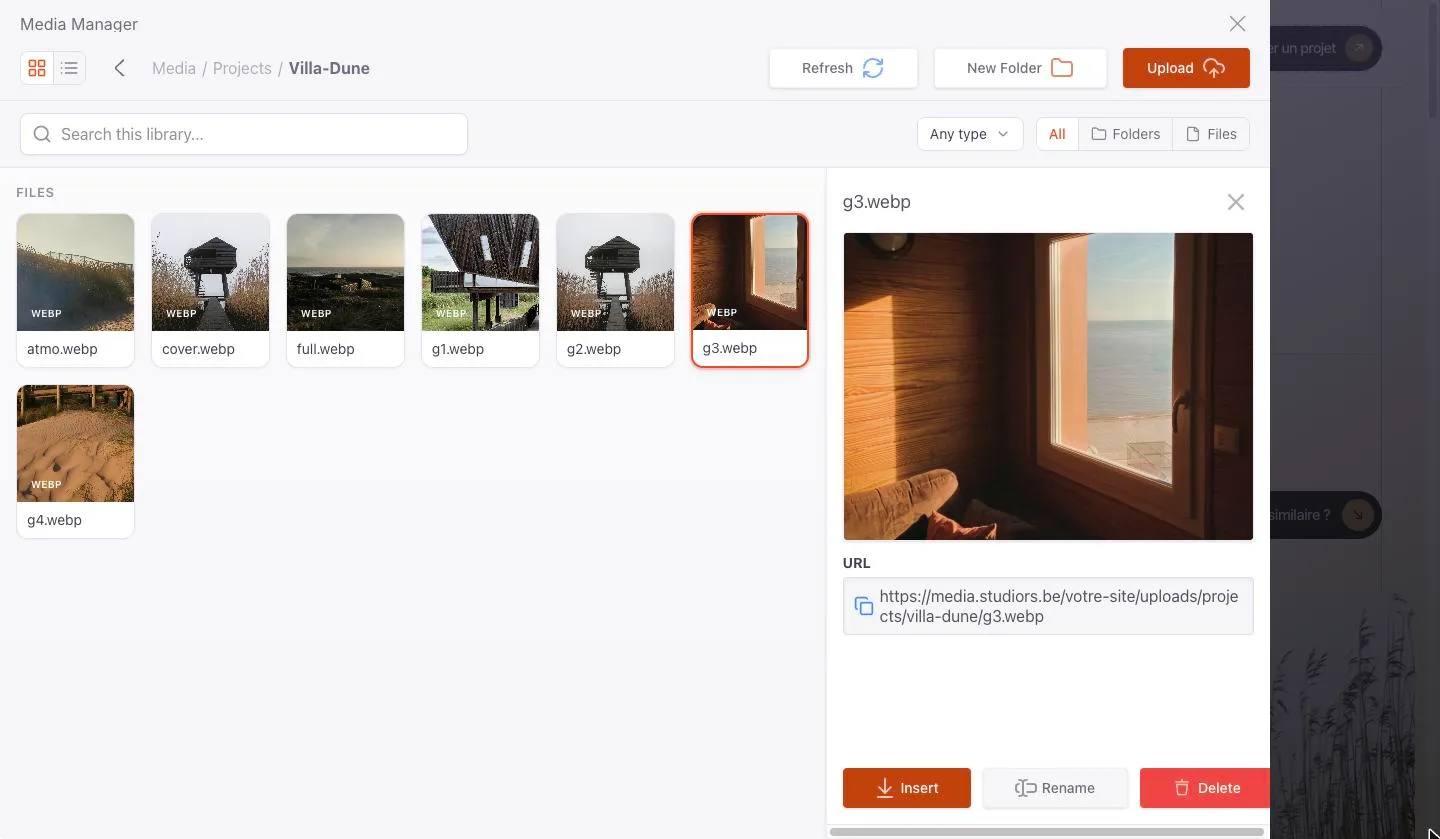Viewport: 1440px width, 839px height.
Task: Click the details panel horizontal scrollbar
Action: (x=1046, y=831)
